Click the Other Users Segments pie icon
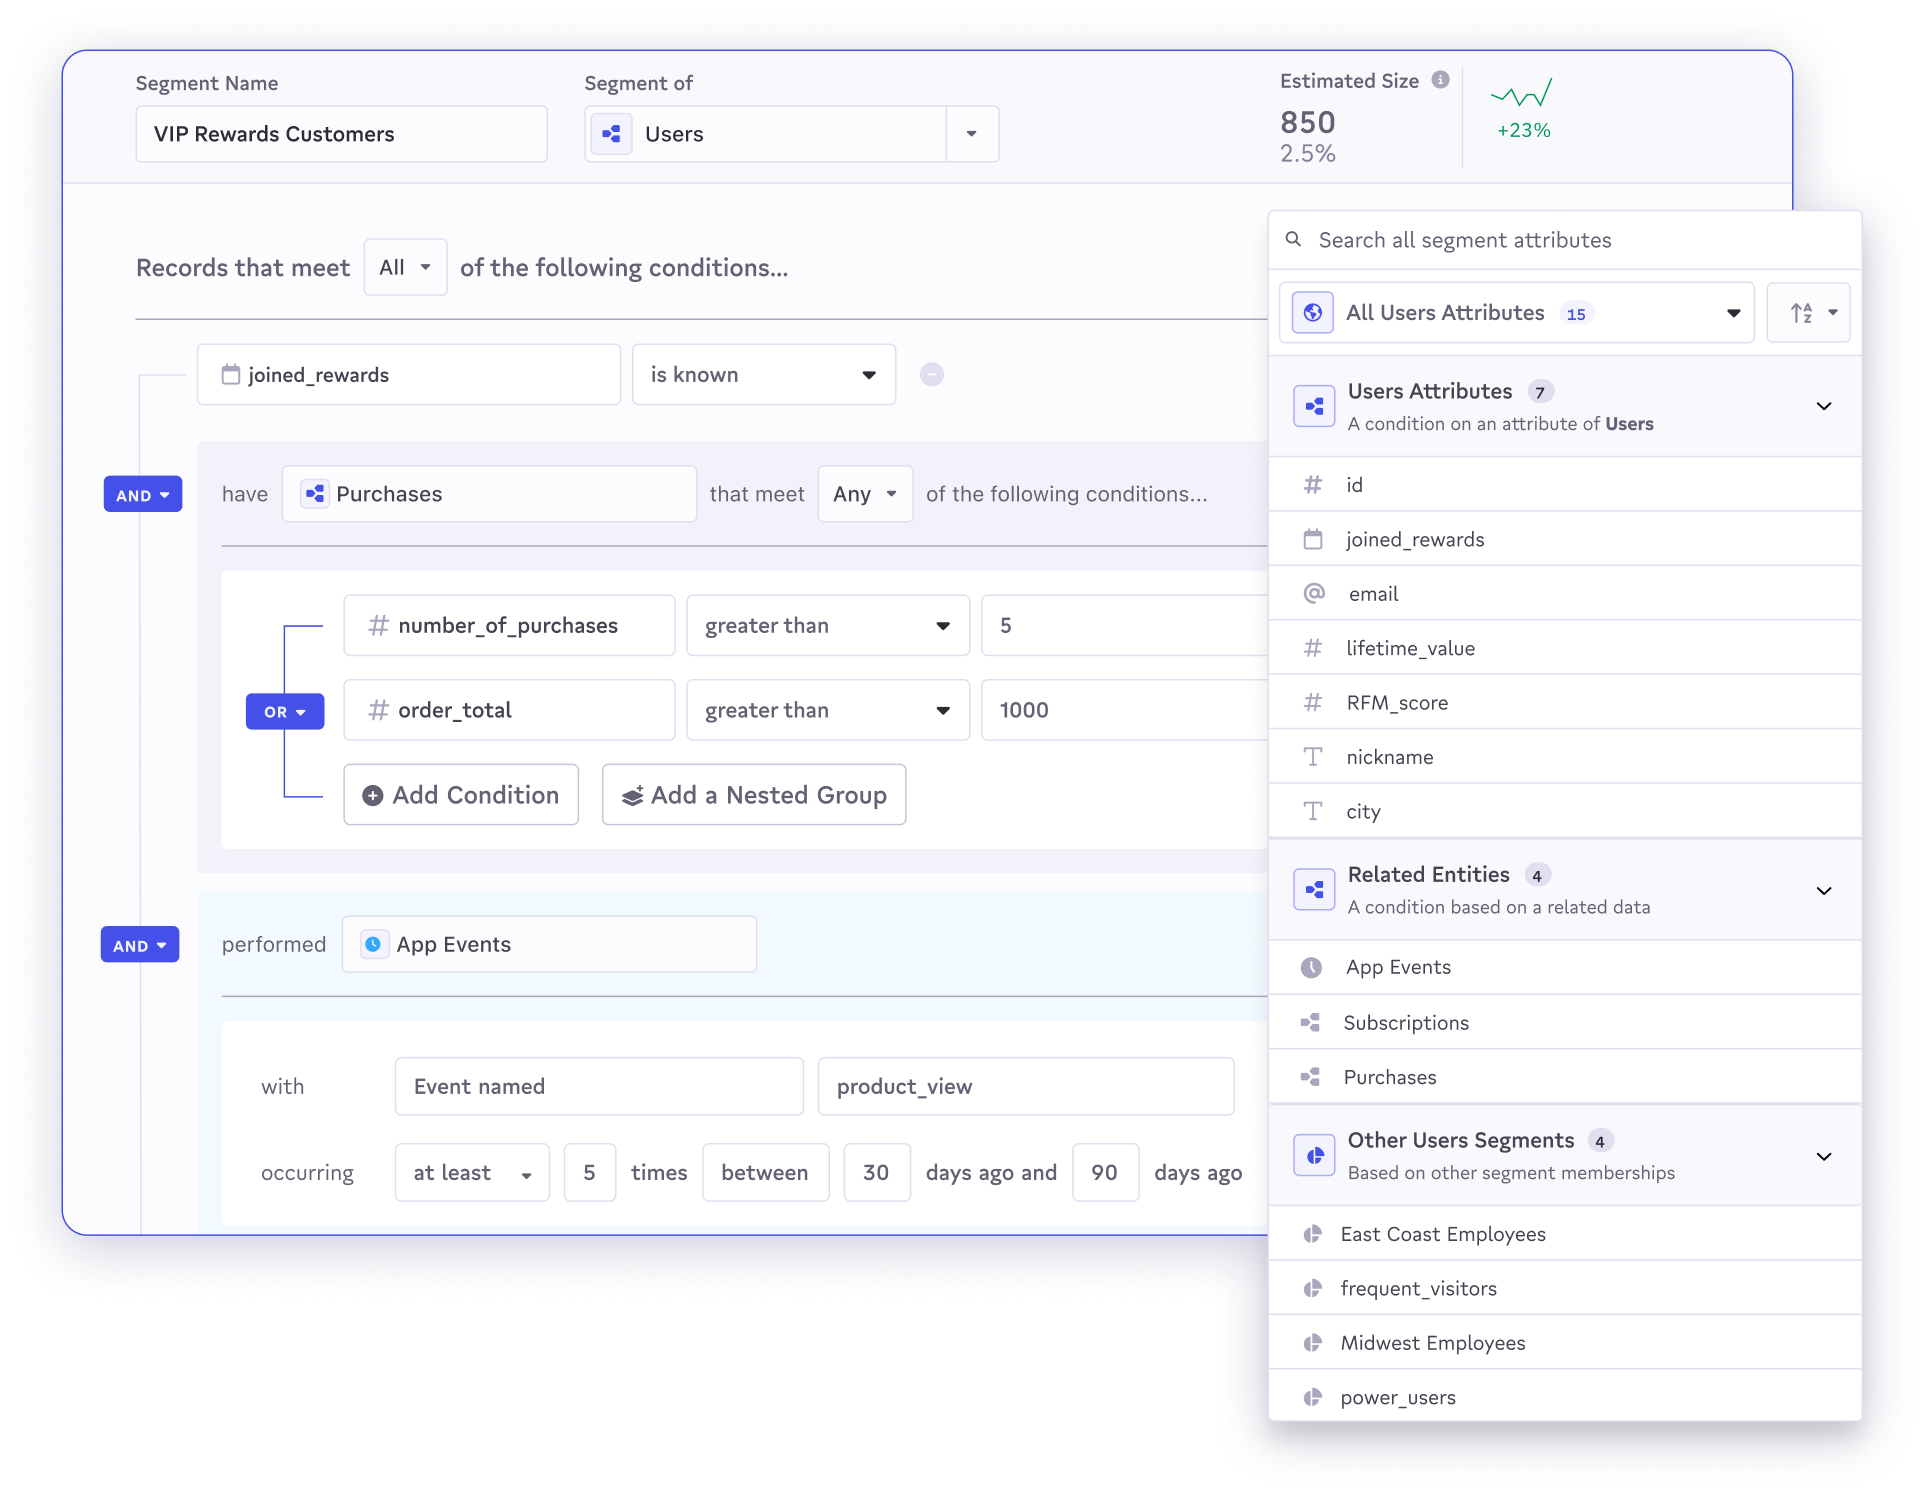This screenshot has height=1493, width=1922. pyautogui.click(x=1314, y=1155)
